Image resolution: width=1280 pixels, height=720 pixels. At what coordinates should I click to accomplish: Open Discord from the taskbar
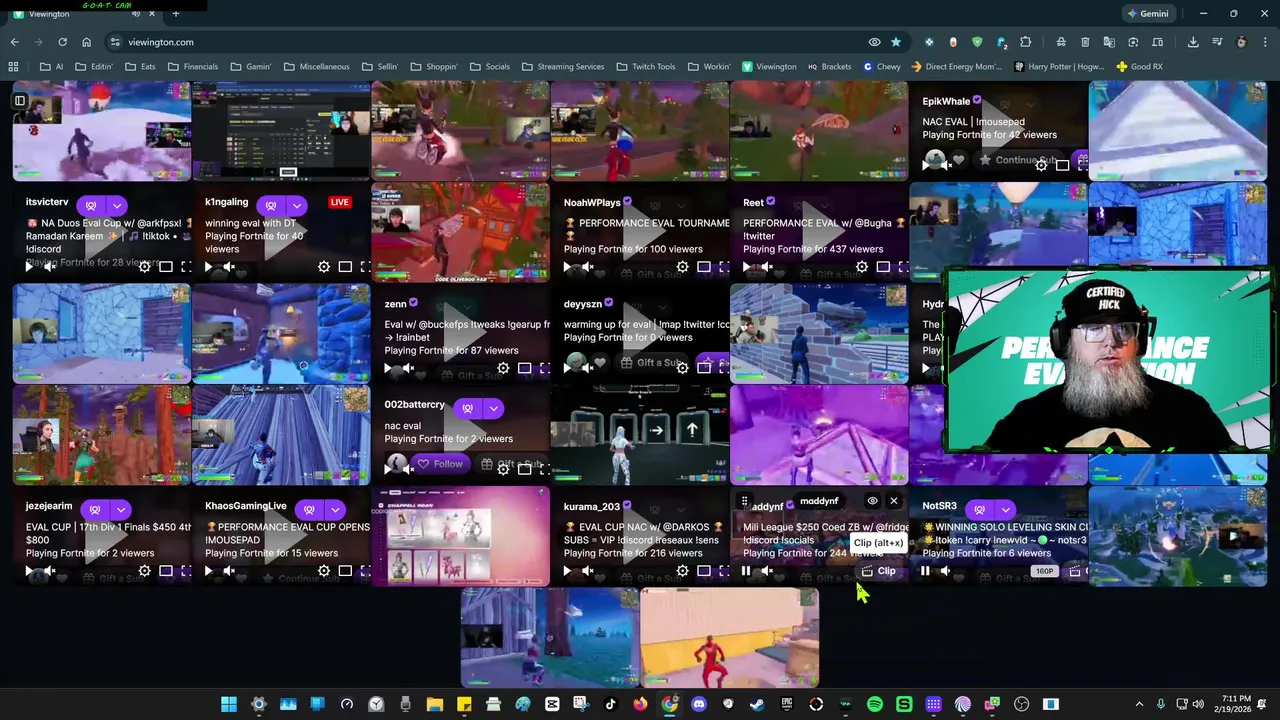pyautogui.click(x=699, y=704)
